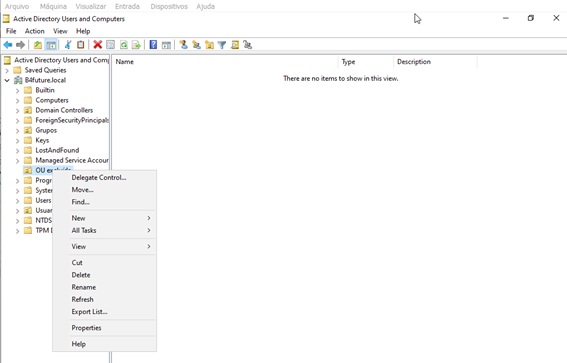Image resolution: width=567 pixels, height=363 pixels.
Task: Open the Action menu
Action: [x=35, y=31]
